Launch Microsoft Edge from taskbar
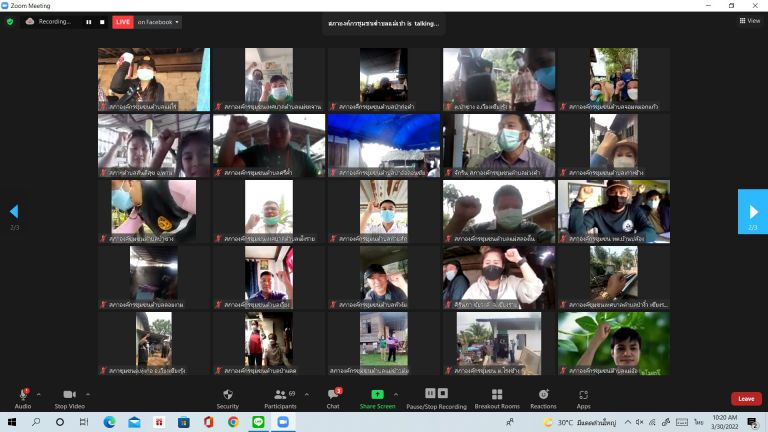 (x=109, y=422)
